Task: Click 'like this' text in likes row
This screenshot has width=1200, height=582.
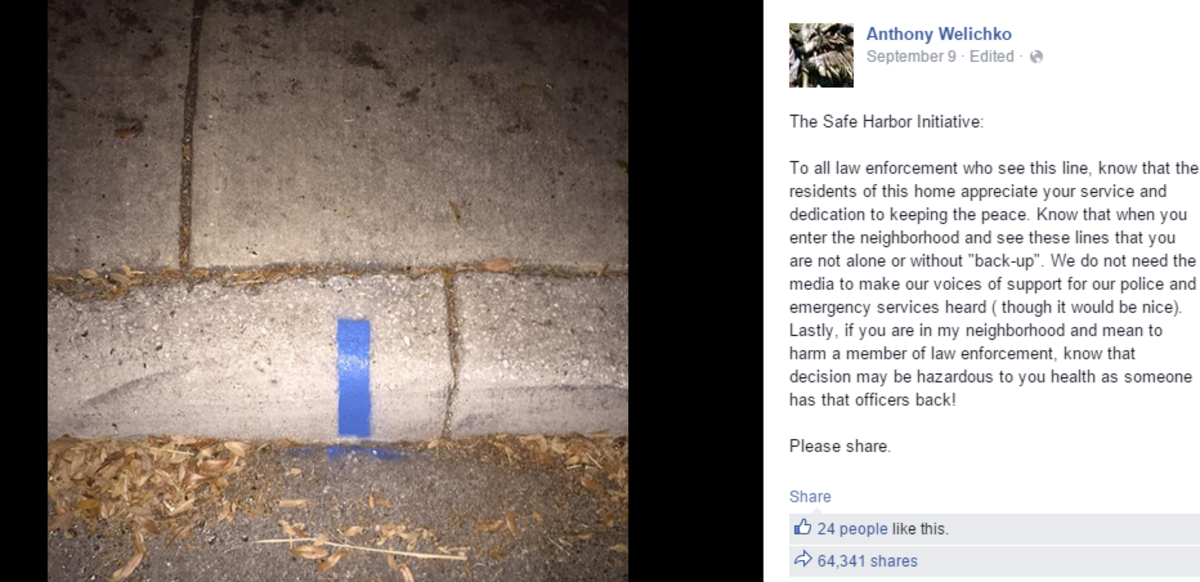Action: (920, 529)
